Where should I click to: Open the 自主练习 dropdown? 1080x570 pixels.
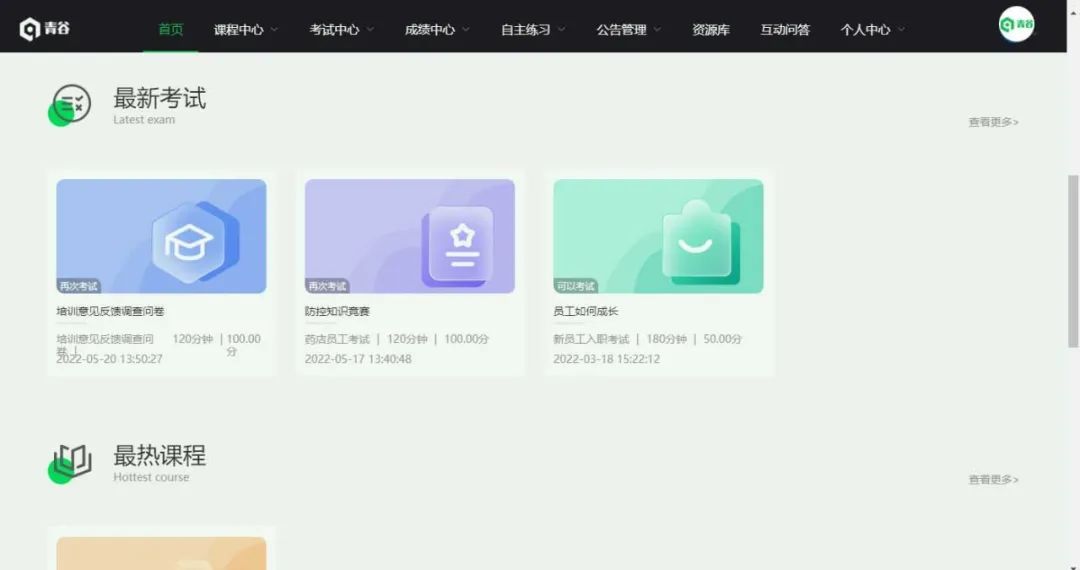pos(533,30)
